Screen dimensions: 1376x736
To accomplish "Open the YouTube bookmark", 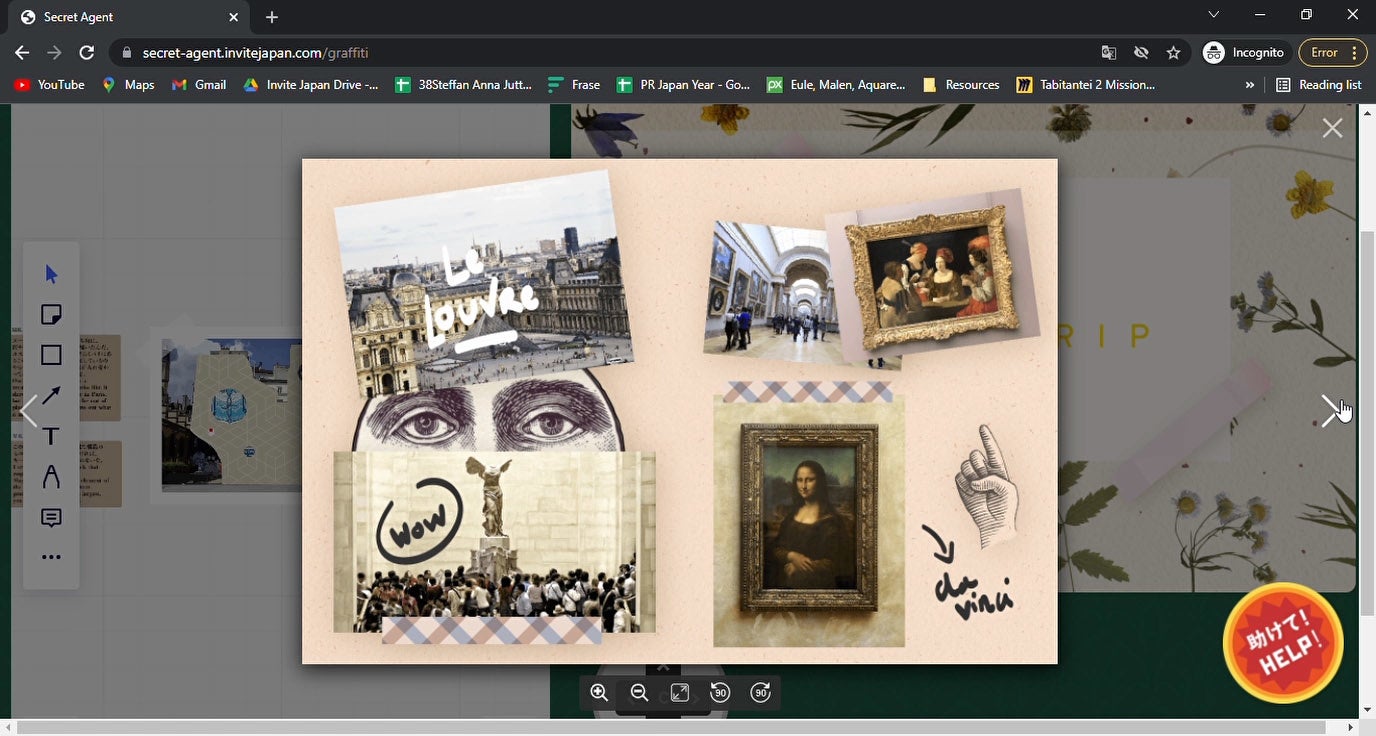I will pyautogui.click(x=50, y=85).
